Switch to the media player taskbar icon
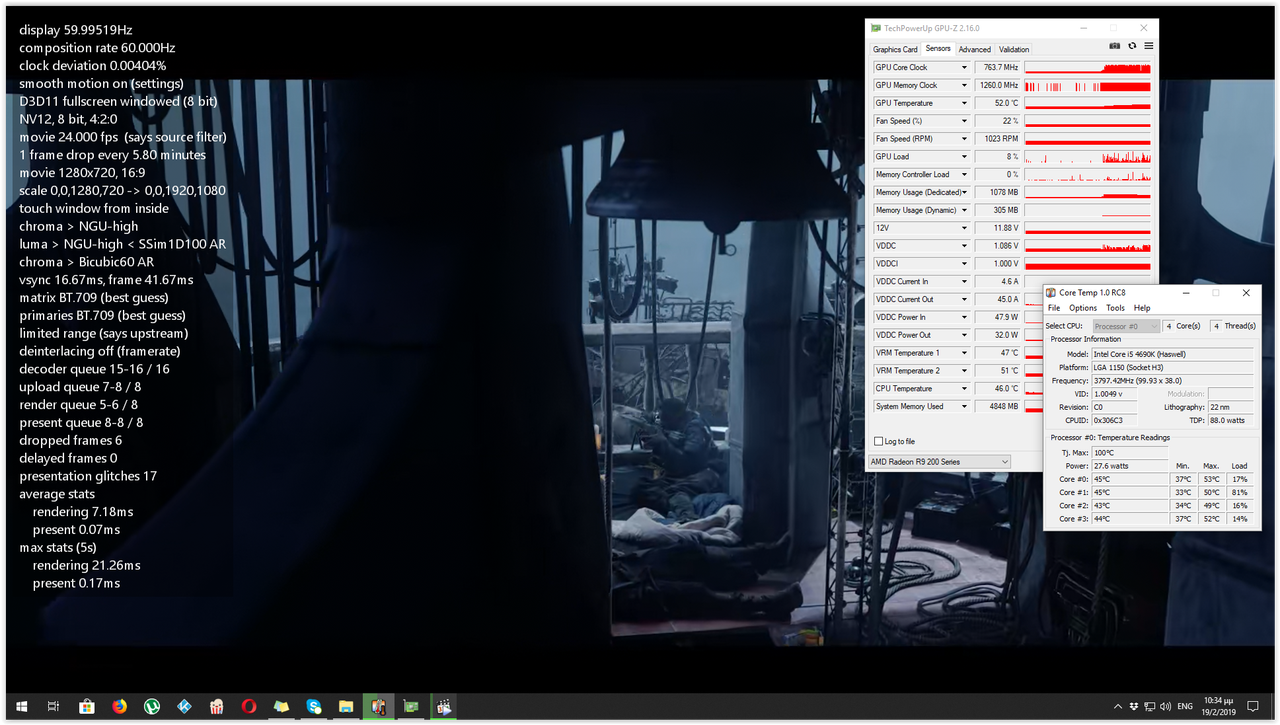This screenshot has width=1280, height=725. 443,706
